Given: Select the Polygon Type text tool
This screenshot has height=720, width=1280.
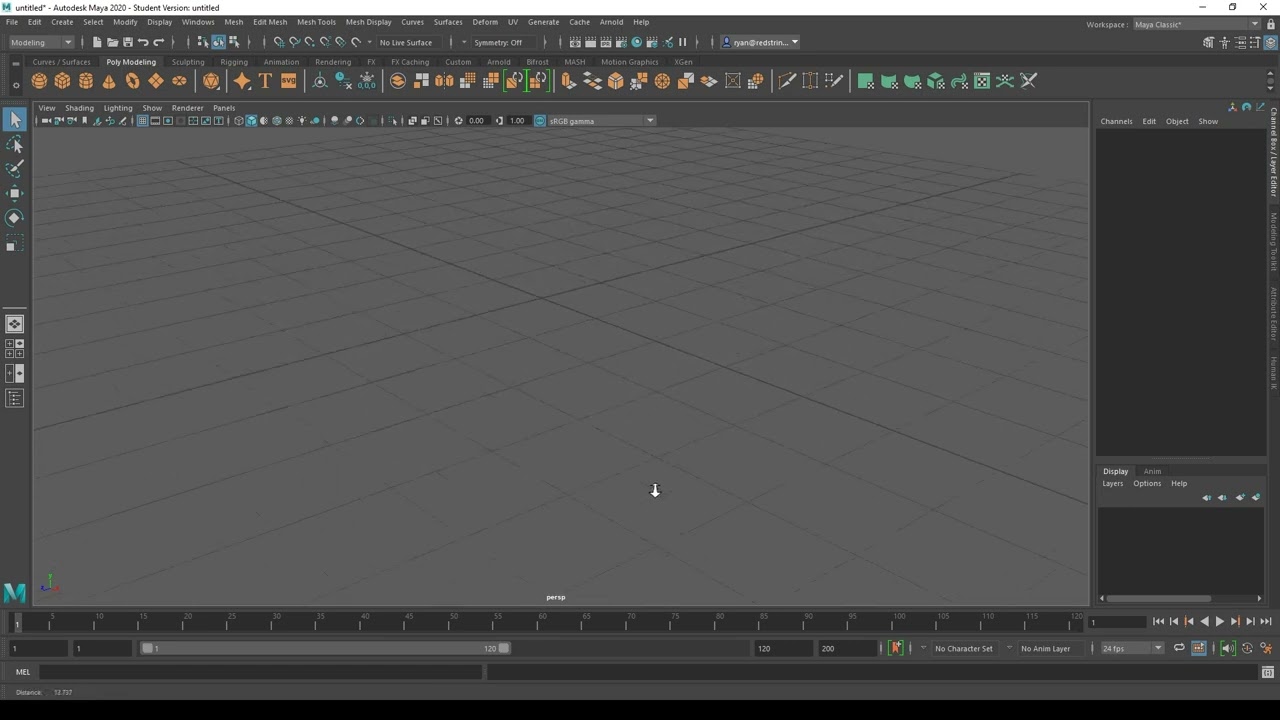Looking at the screenshot, I should tap(265, 81).
